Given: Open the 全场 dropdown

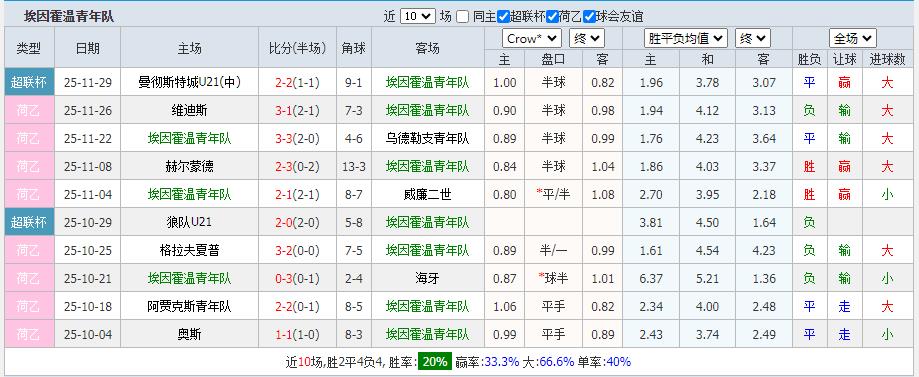Looking at the screenshot, I should click(x=853, y=39).
